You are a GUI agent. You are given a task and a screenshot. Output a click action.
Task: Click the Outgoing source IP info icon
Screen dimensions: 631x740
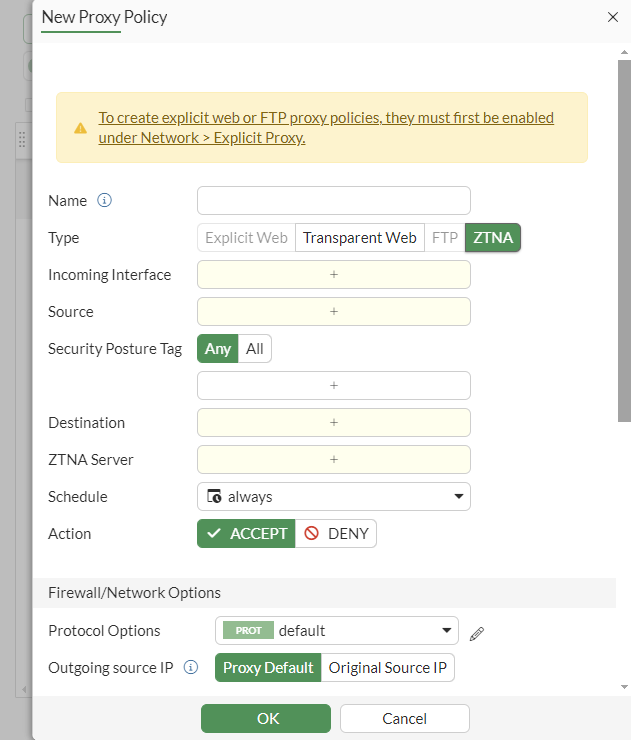click(191, 667)
